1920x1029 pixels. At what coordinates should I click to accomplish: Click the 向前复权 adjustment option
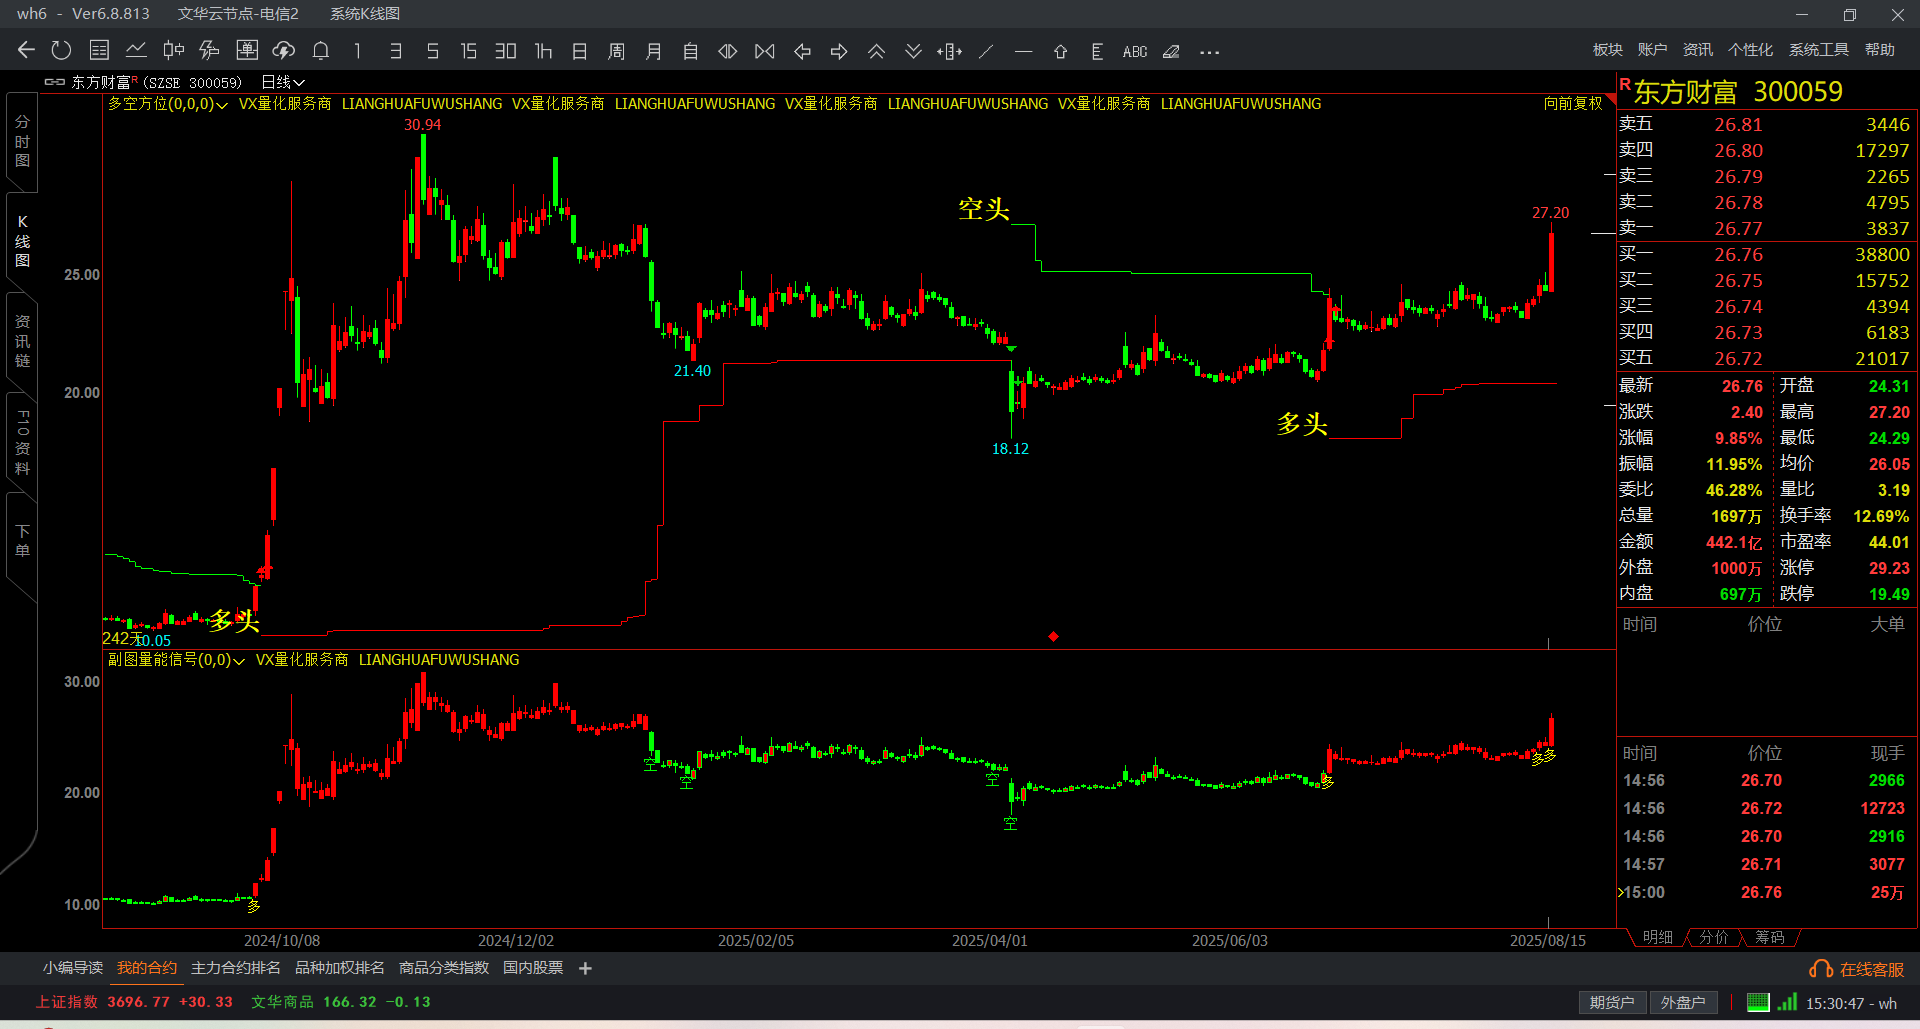[x=1573, y=103]
